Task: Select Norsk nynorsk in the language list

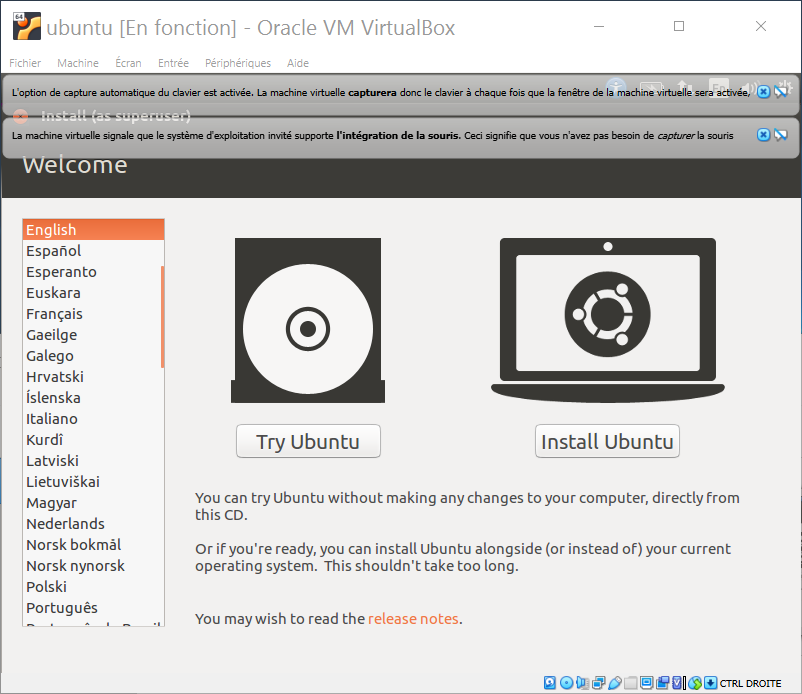Action: tap(93, 565)
